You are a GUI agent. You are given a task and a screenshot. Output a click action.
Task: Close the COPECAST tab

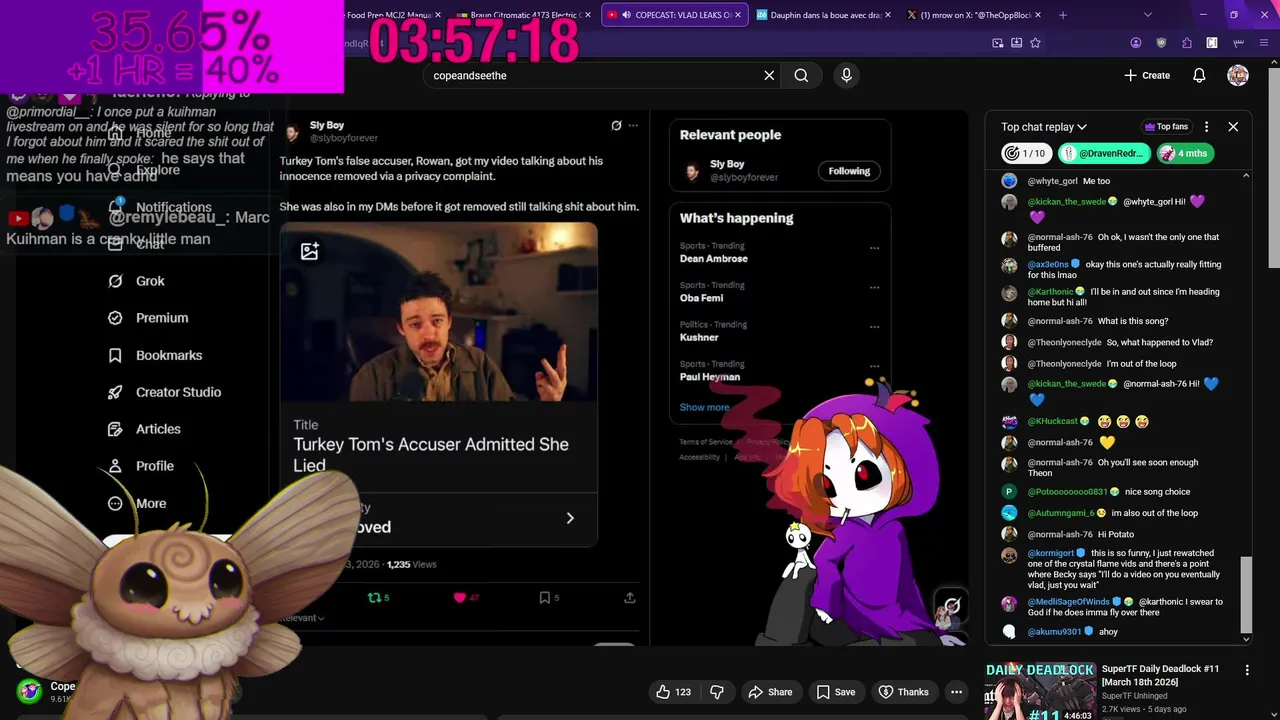pos(739,15)
